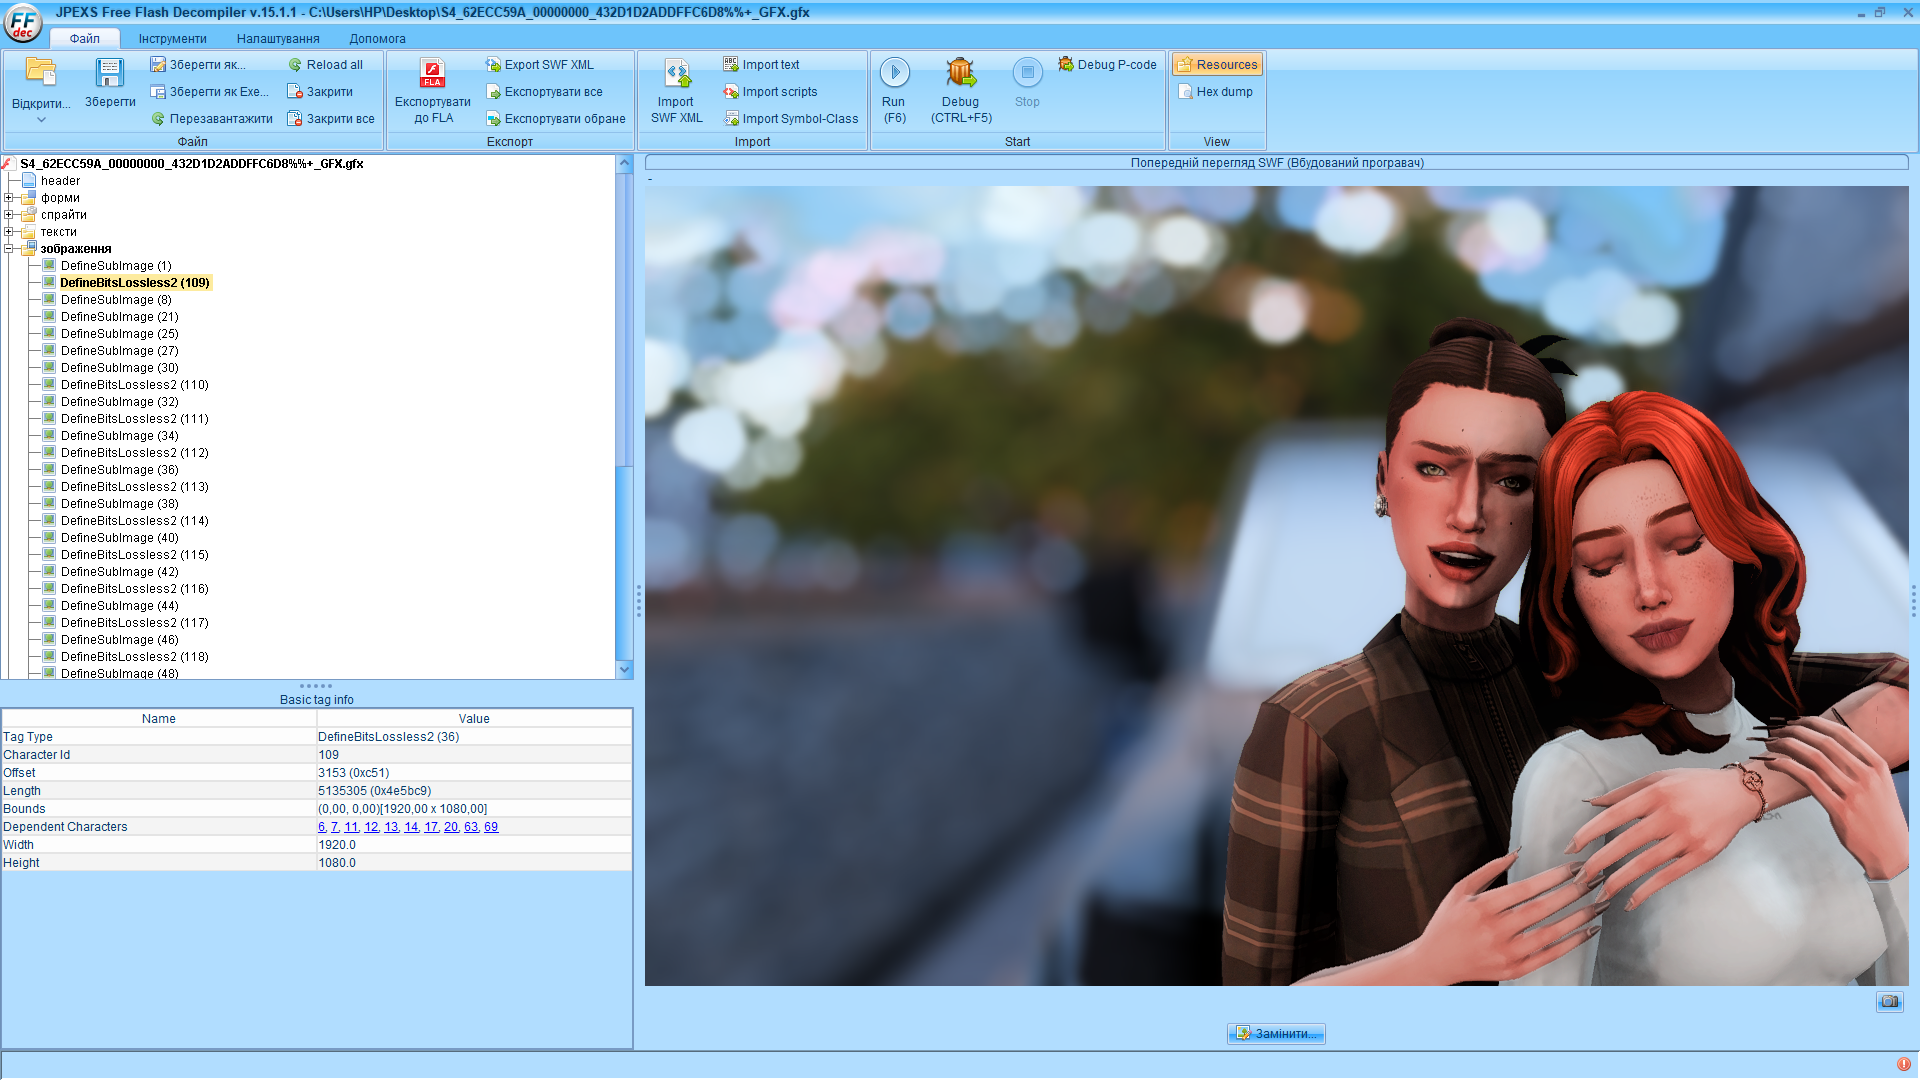Click the Export SWF XML icon
The width and height of the screenshot is (1920, 1080).
[493, 65]
